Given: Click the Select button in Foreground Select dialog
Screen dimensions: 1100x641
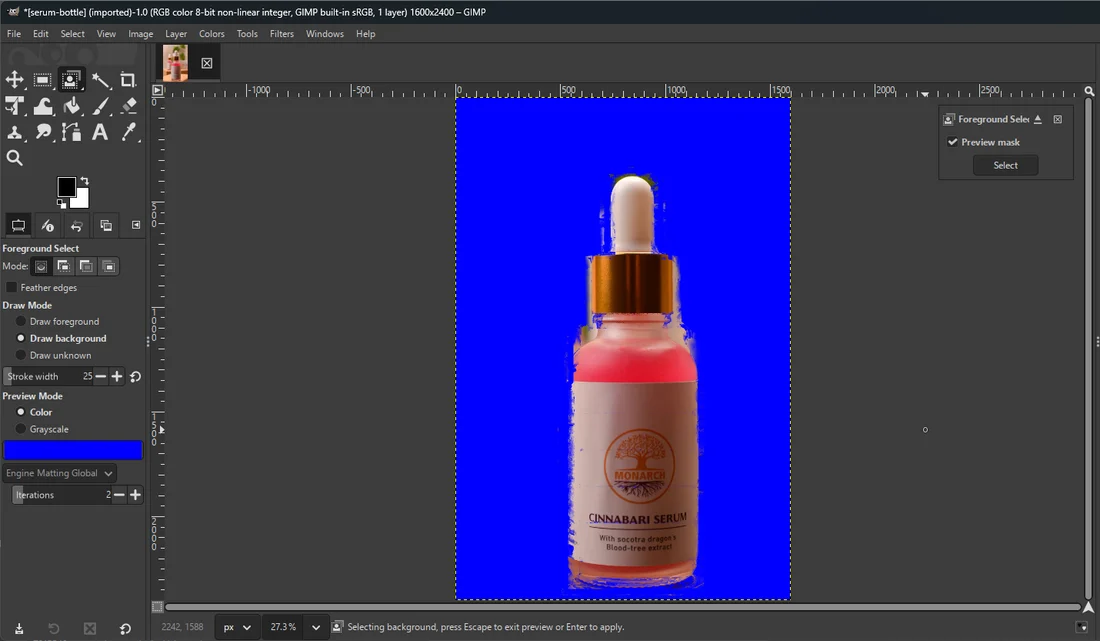Looking at the screenshot, I should point(1005,166).
